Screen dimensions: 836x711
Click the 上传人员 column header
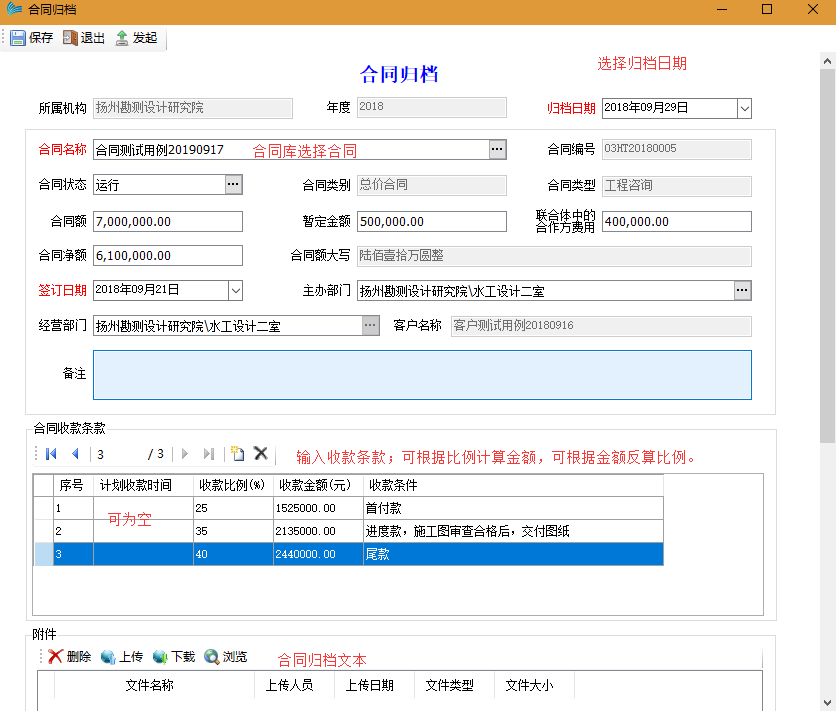click(x=294, y=685)
